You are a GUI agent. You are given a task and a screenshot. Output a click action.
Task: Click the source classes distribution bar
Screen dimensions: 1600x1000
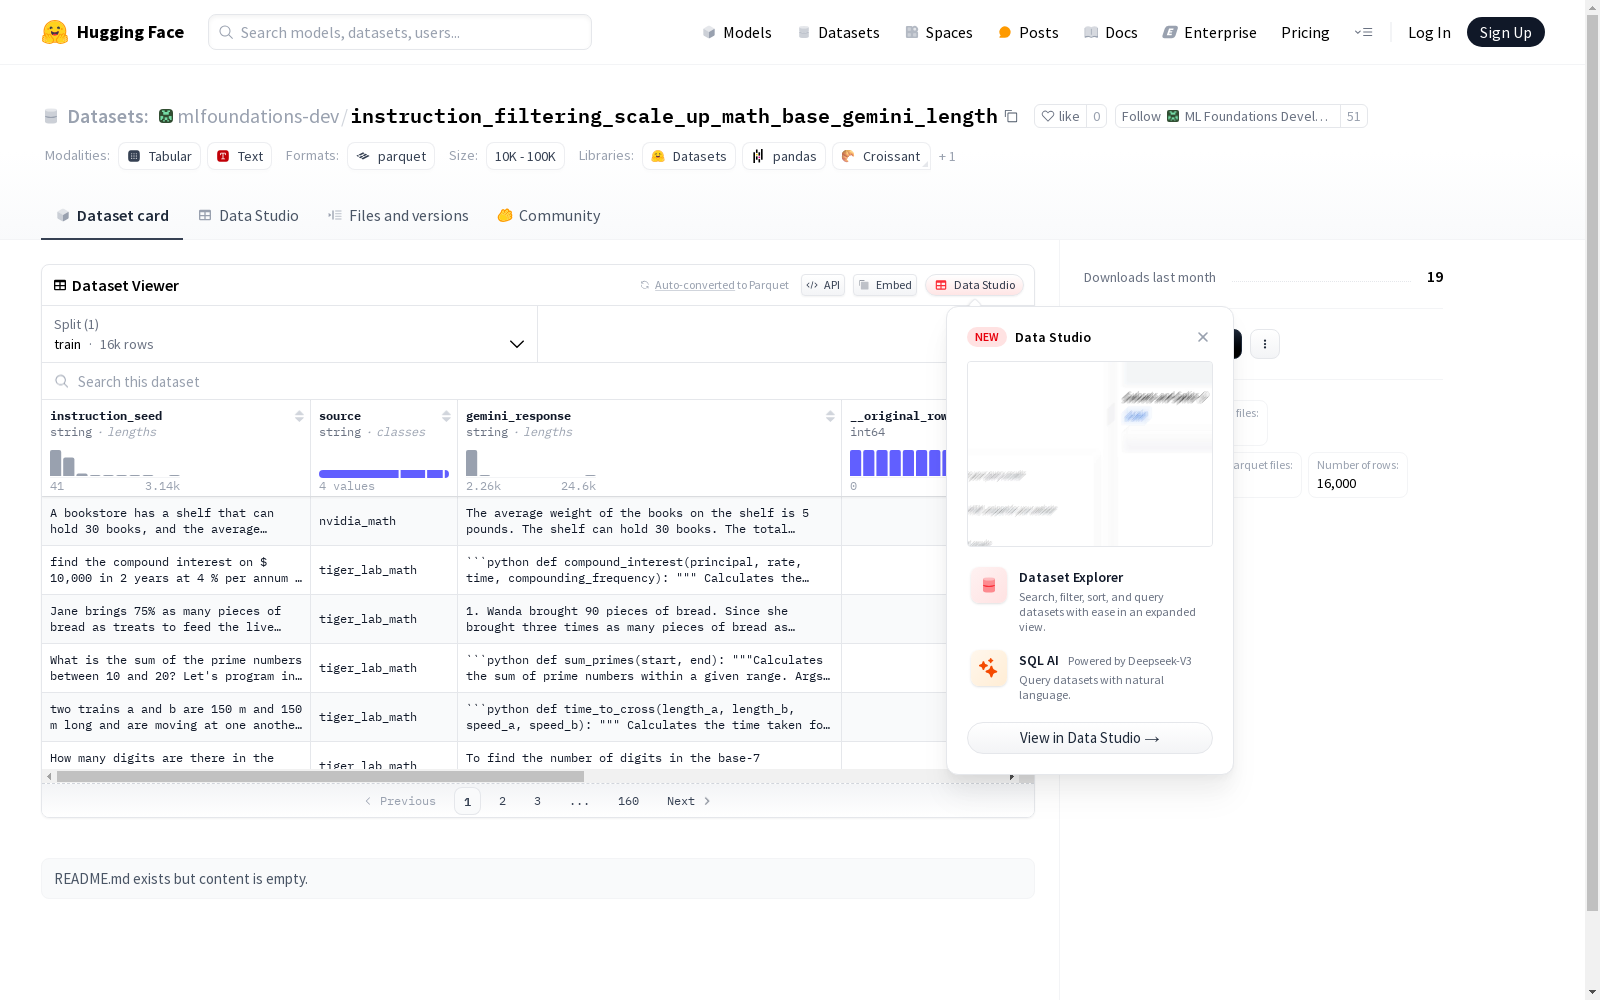[384, 474]
